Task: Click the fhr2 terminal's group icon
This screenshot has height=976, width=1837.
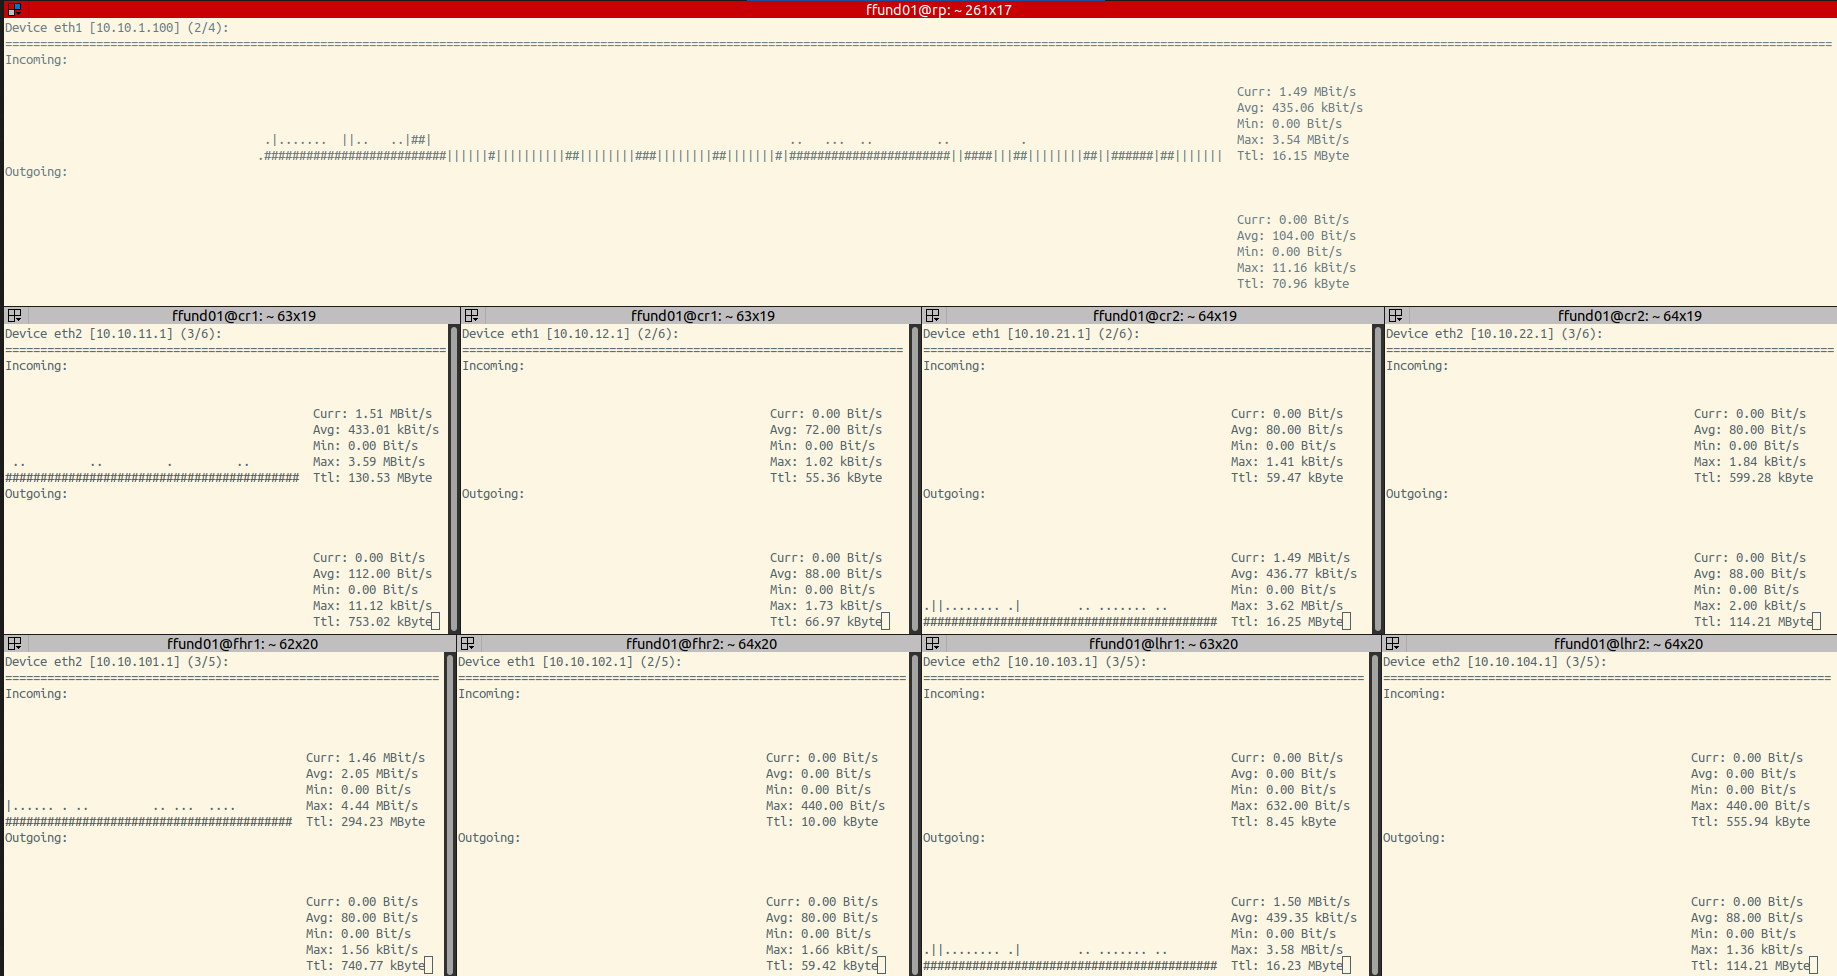Action: 468,644
